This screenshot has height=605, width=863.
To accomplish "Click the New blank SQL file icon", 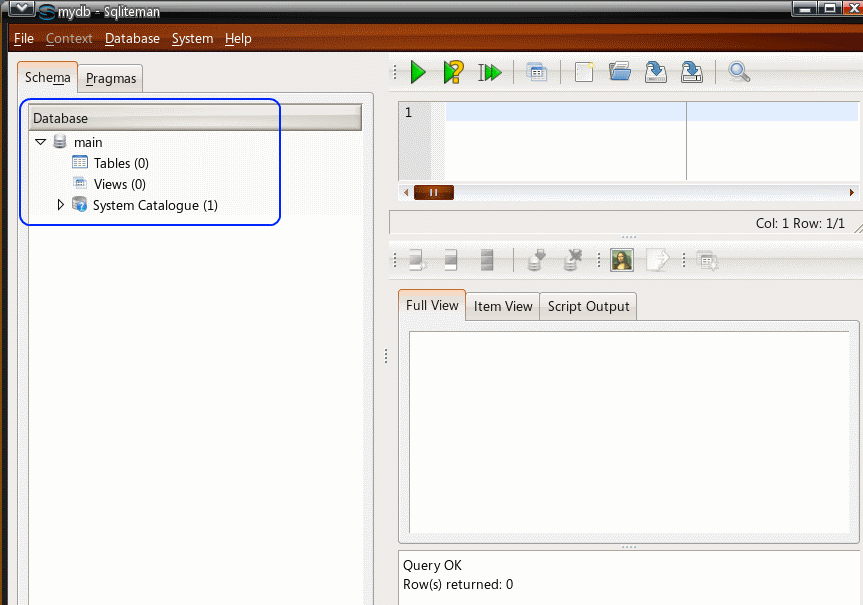I will [x=584, y=72].
